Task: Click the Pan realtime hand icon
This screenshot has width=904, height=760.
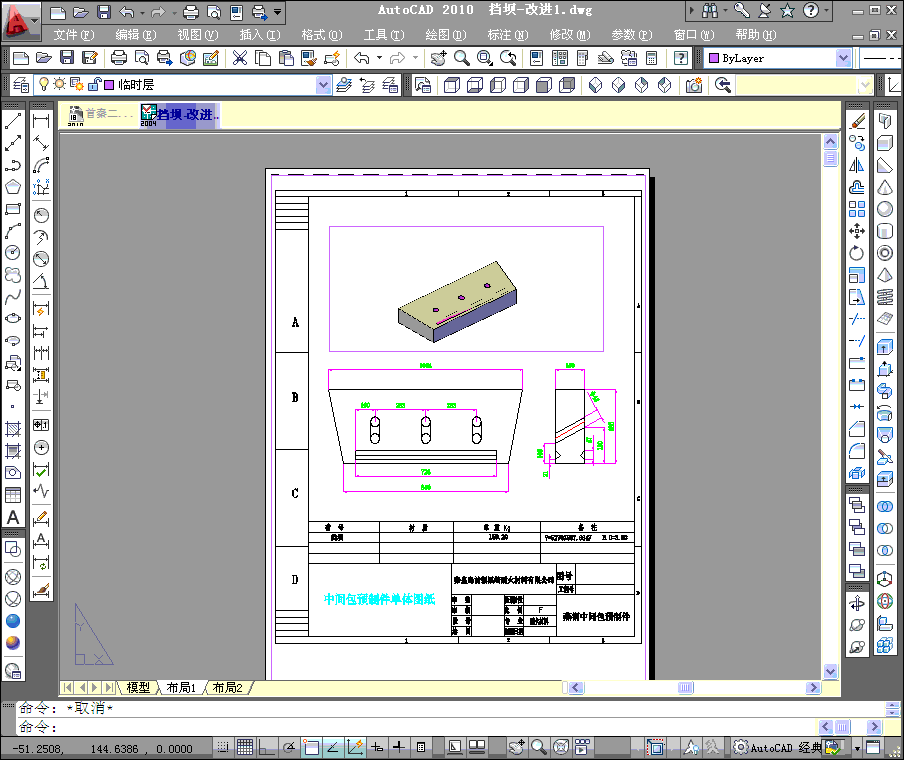Action: tap(438, 58)
